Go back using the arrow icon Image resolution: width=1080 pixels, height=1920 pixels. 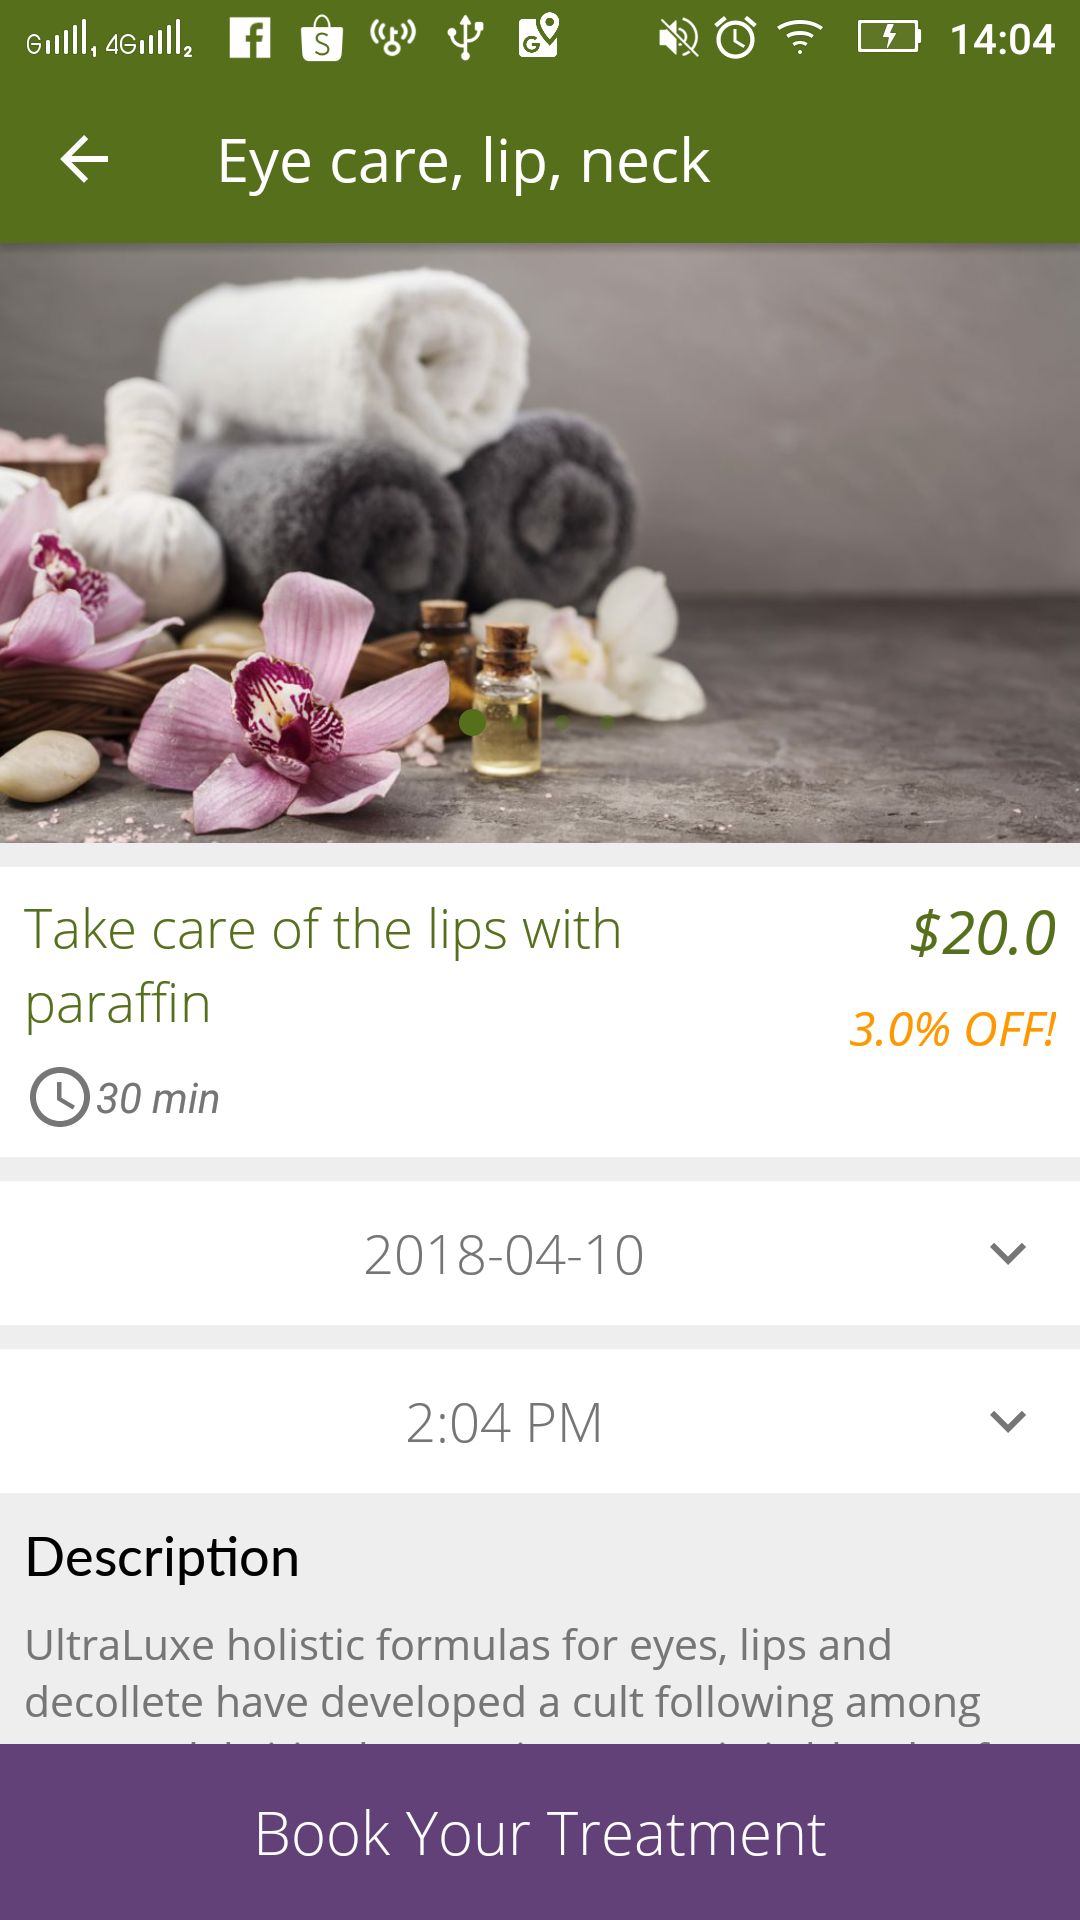click(84, 160)
